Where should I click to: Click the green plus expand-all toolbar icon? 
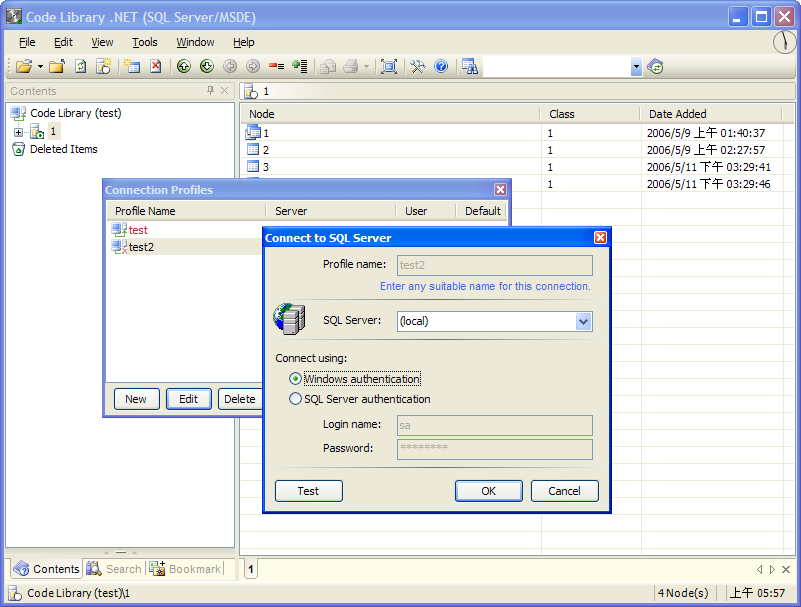(299, 66)
